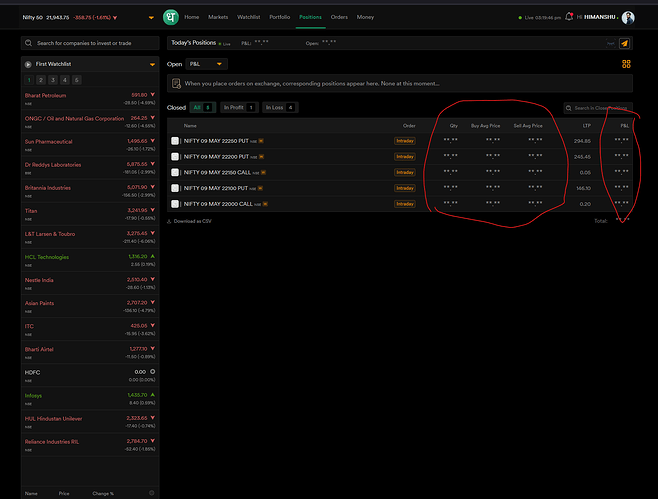Click orange badge next to NIFTY 22100 PUT
The image size is (658, 499).
tap(260, 188)
